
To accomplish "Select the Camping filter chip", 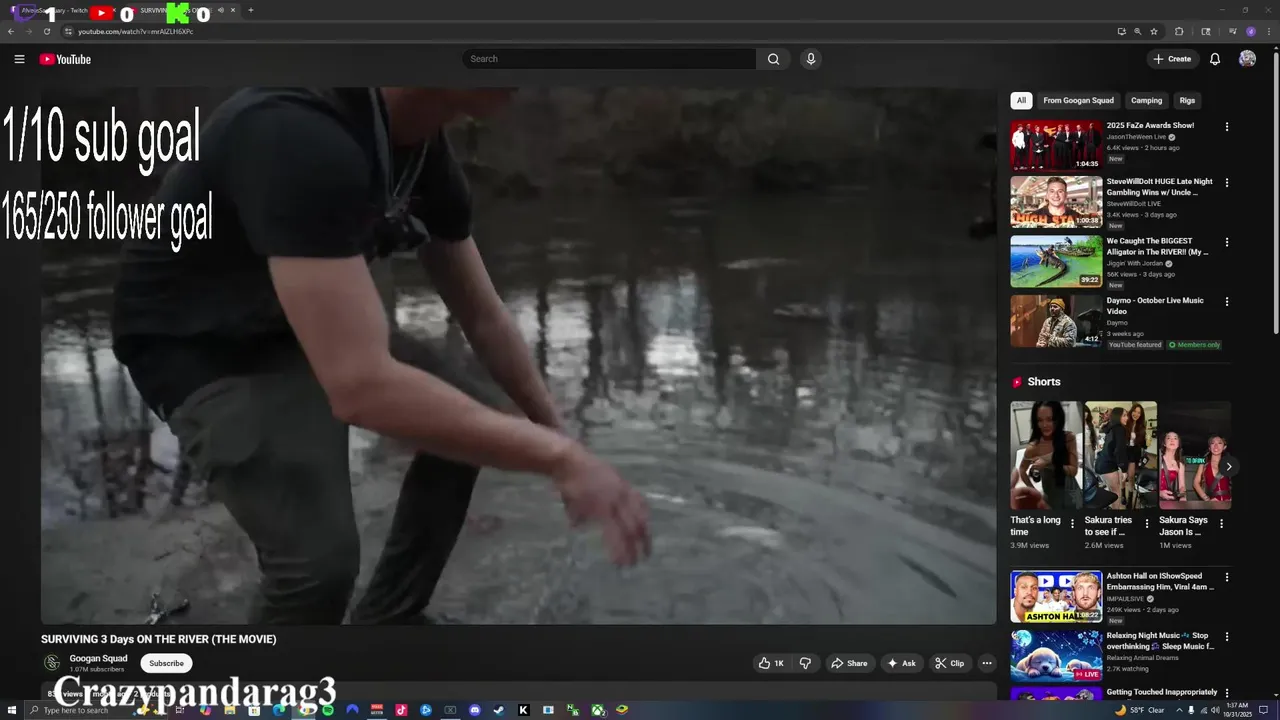I will pyautogui.click(x=1146, y=100).
